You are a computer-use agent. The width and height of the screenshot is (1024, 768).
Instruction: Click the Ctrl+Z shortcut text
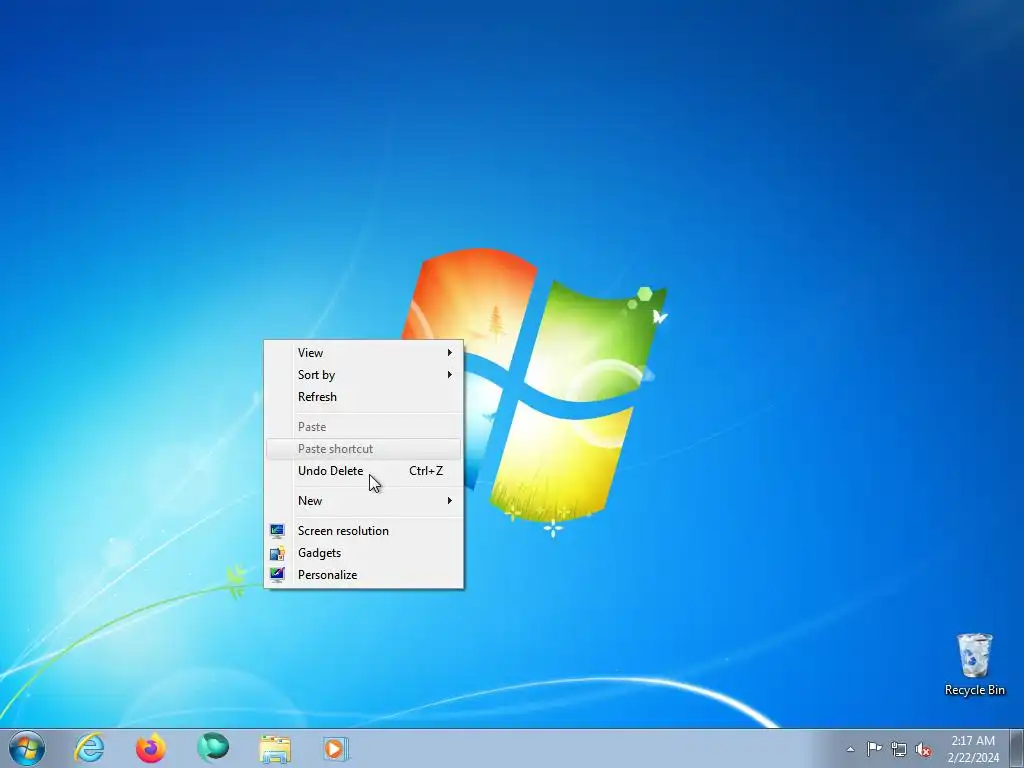point(426,471)
